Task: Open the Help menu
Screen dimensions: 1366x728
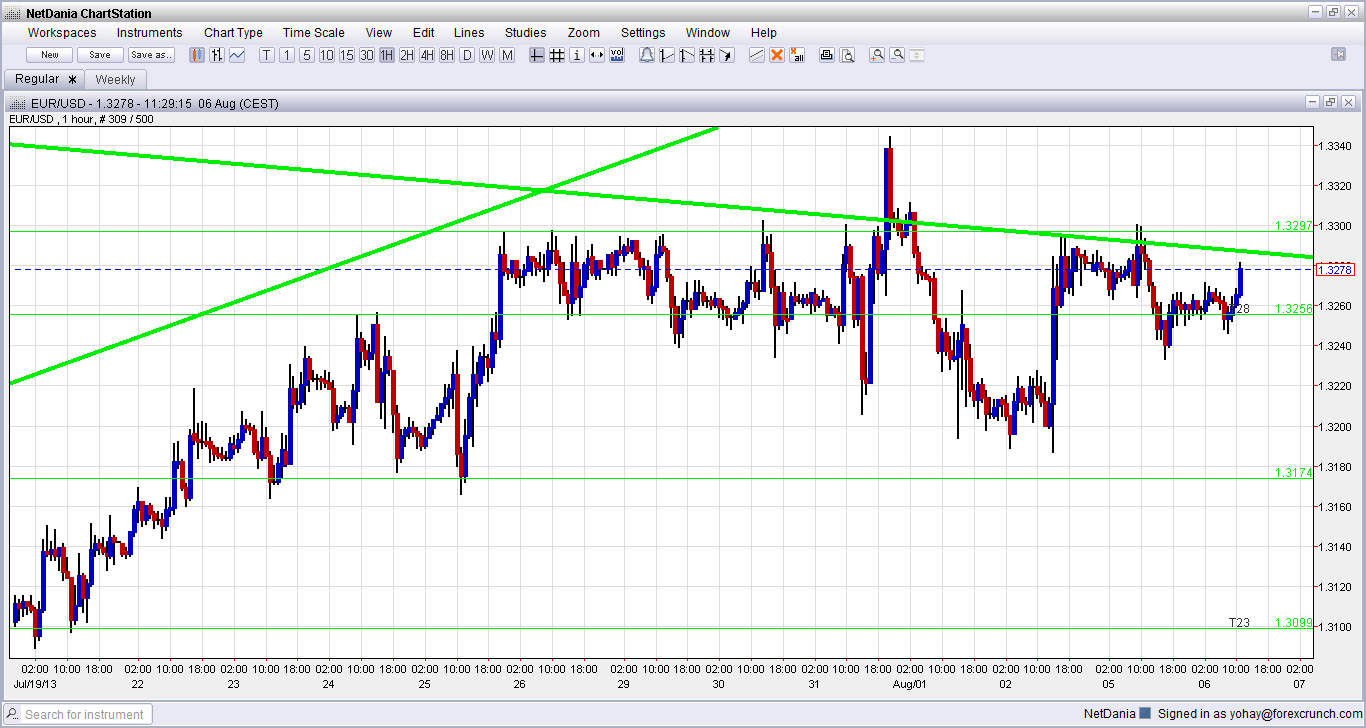Action: (764, 33)
